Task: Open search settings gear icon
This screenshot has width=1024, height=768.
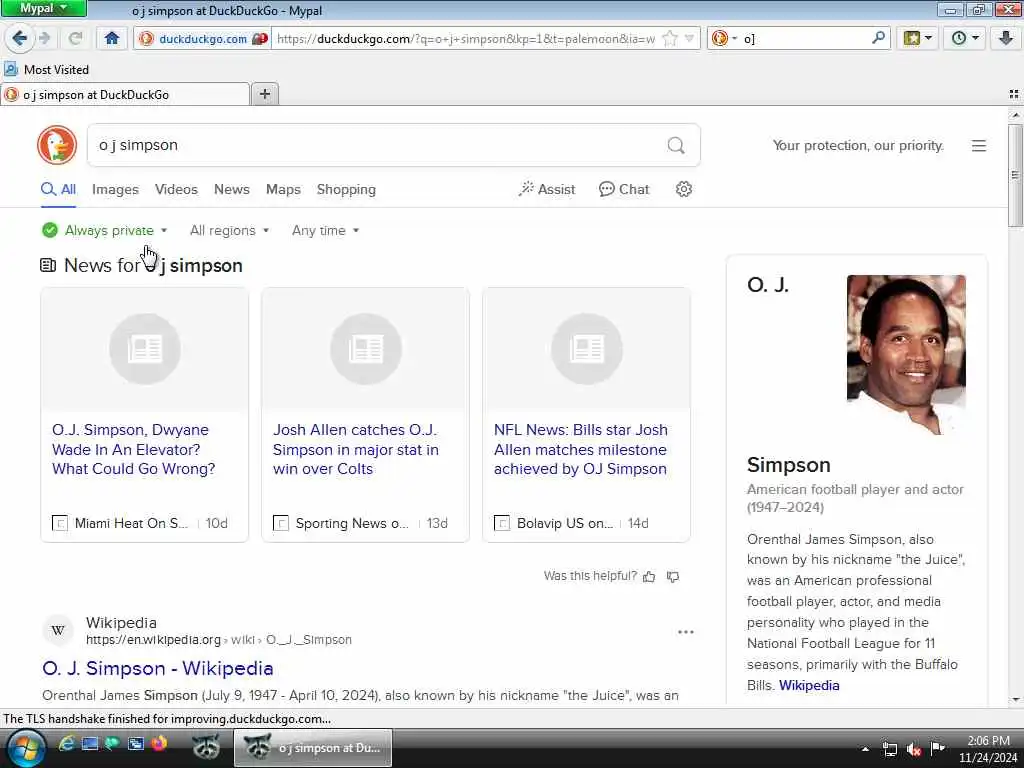Action: tap(684, 189)
